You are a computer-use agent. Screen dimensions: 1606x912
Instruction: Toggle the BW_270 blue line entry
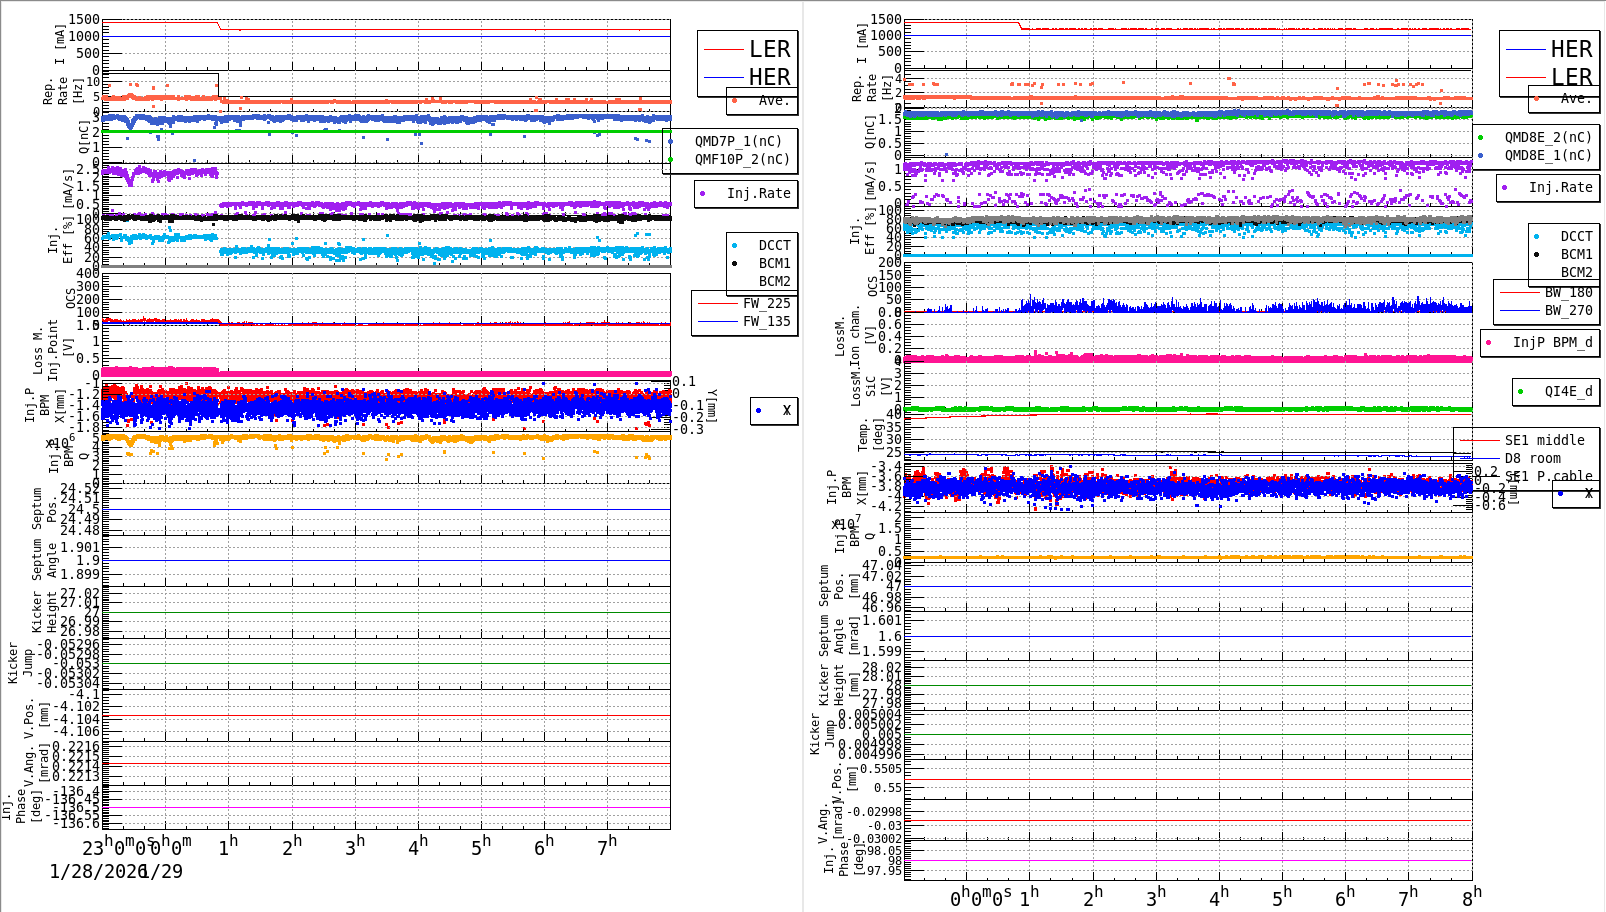tap(1518, 311)
